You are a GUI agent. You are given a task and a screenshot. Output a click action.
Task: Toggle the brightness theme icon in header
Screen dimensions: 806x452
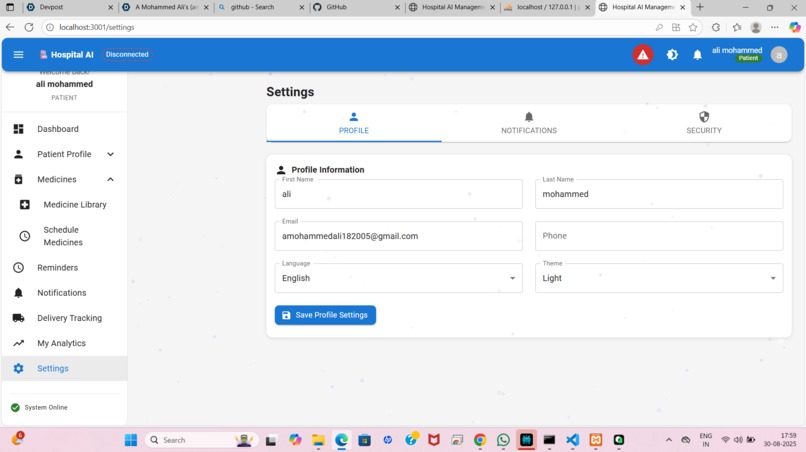click(672, 55)
